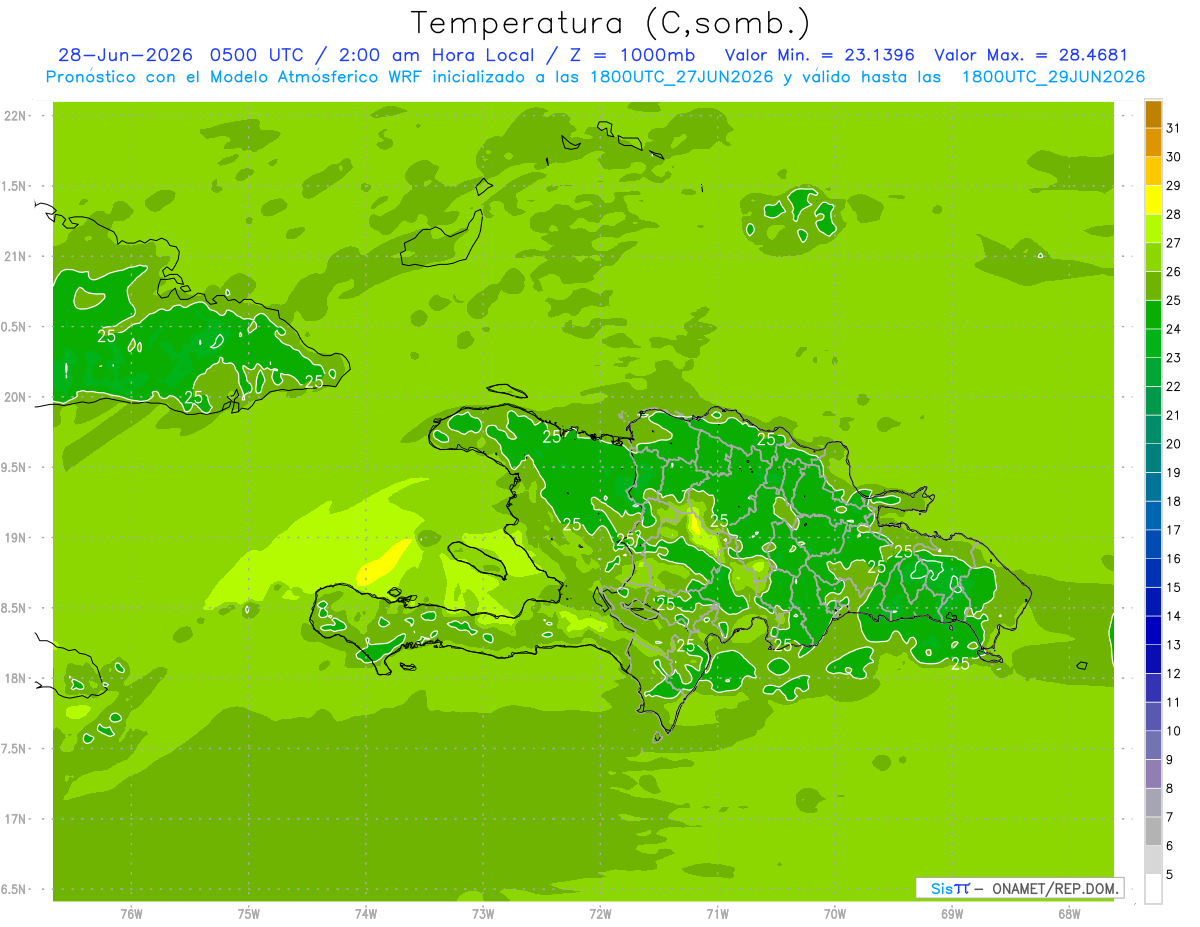Click the '1.5N' latitude axis label
The width and height of the screenshot is (1200, 927).
(x=15, y=186)
